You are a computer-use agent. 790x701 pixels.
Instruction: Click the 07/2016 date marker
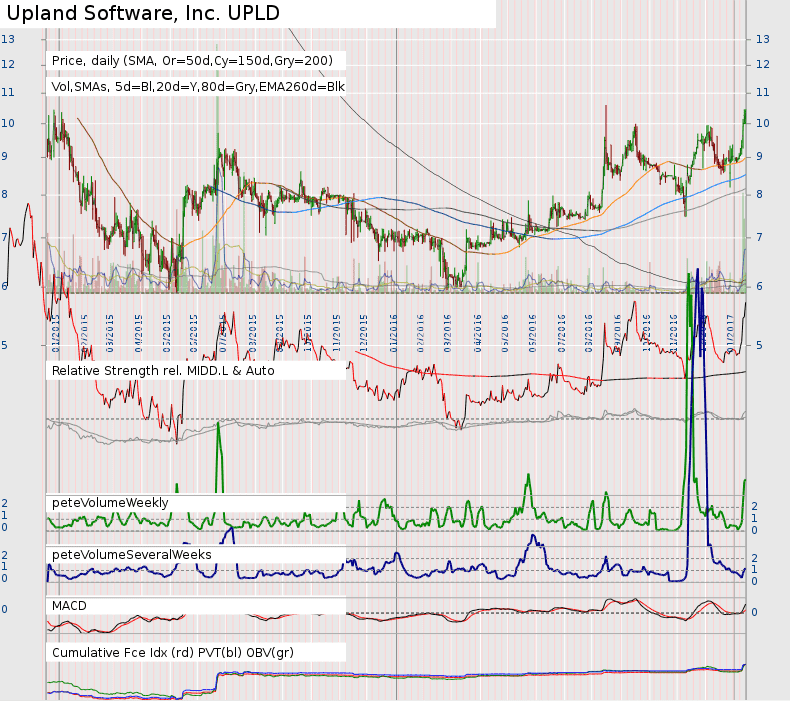(x=561, y=333)
